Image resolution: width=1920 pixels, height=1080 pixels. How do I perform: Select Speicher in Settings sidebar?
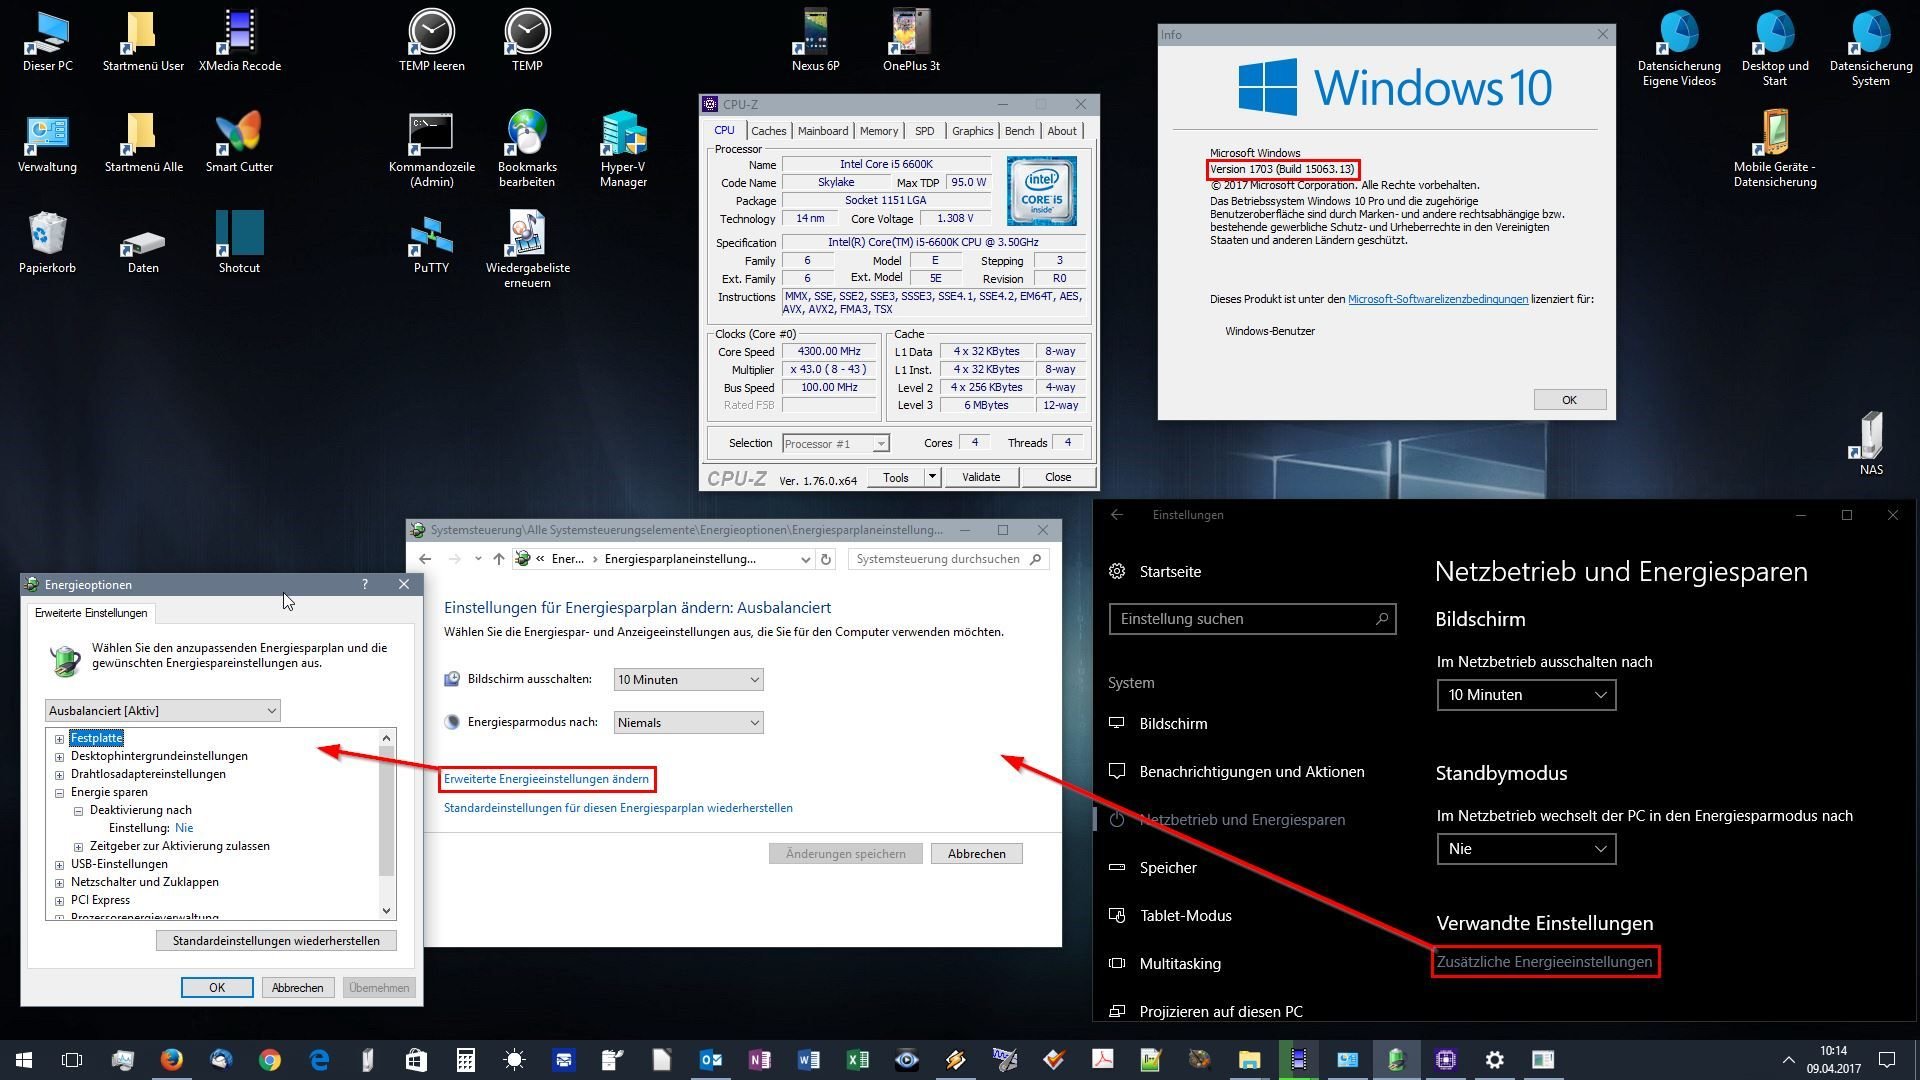point(1168,868)
